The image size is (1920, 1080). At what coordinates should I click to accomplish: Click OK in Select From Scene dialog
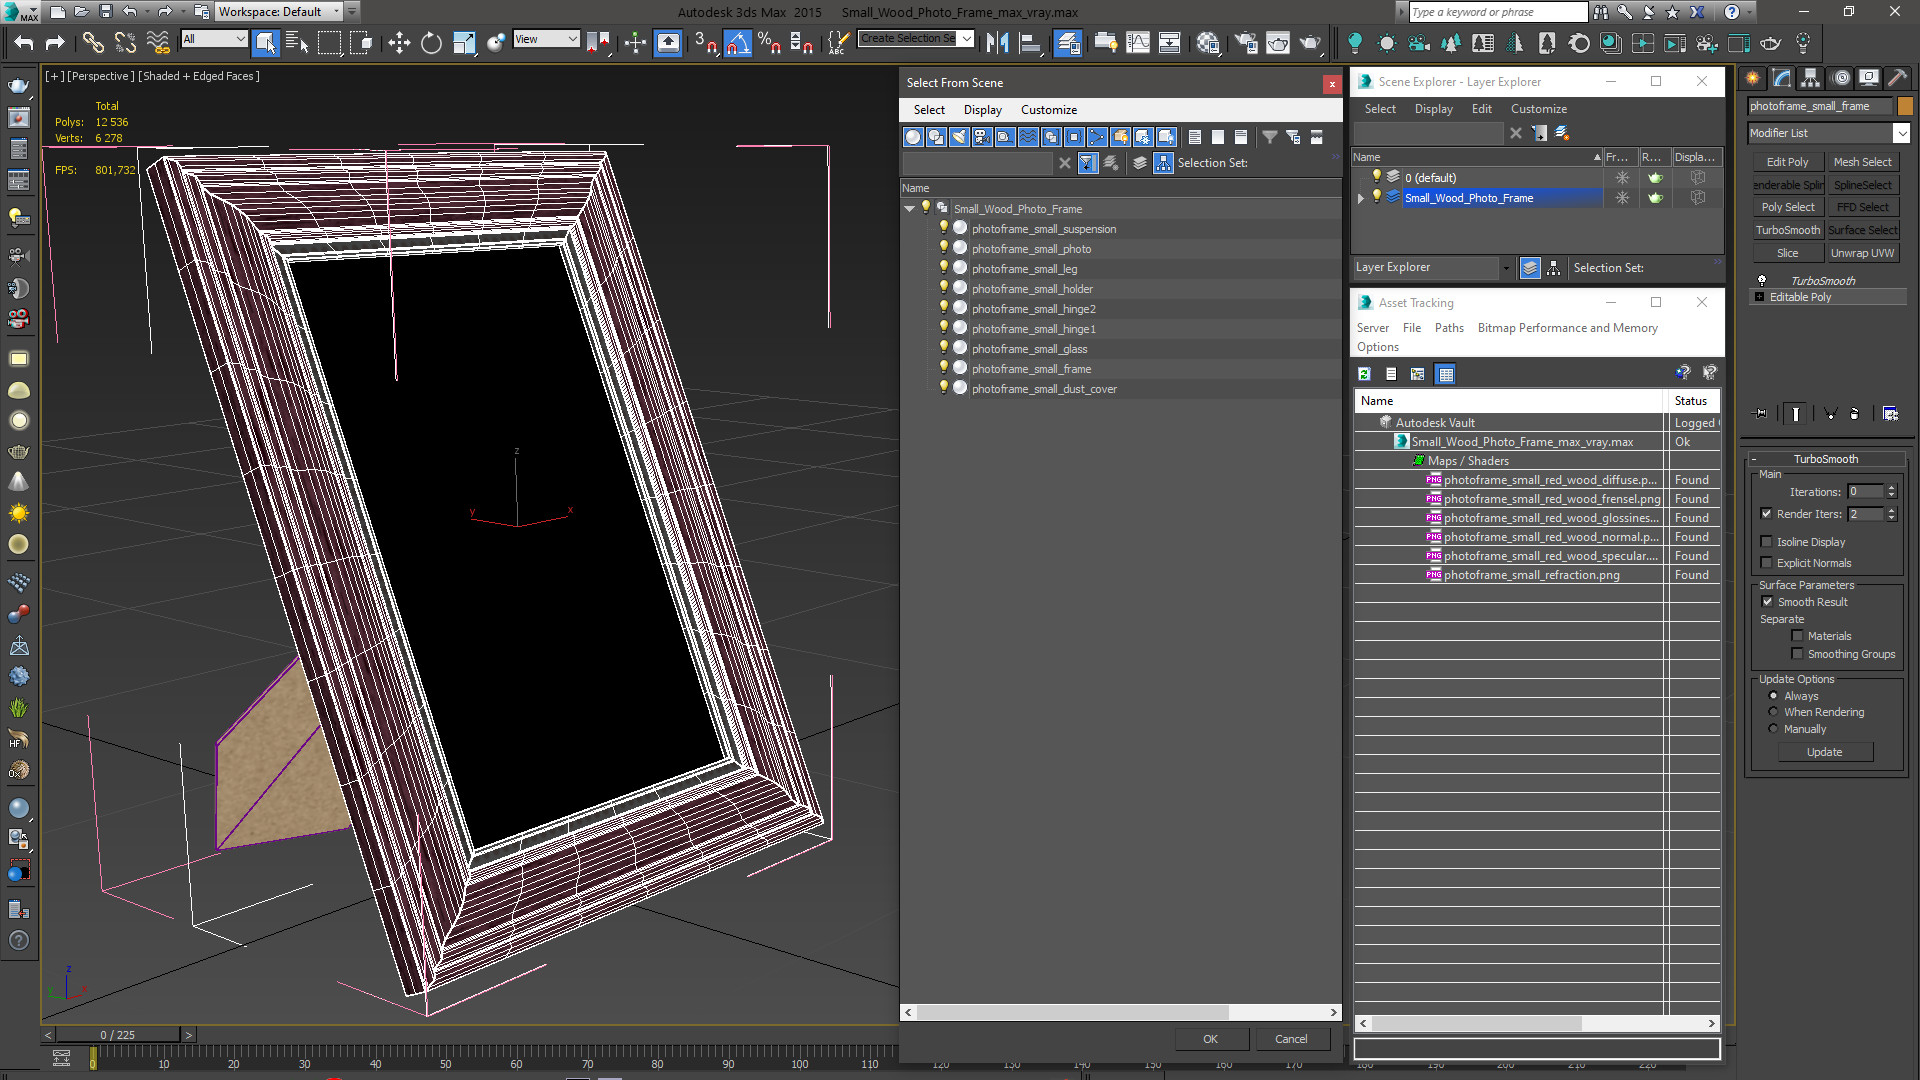tap(1210, 1039)
